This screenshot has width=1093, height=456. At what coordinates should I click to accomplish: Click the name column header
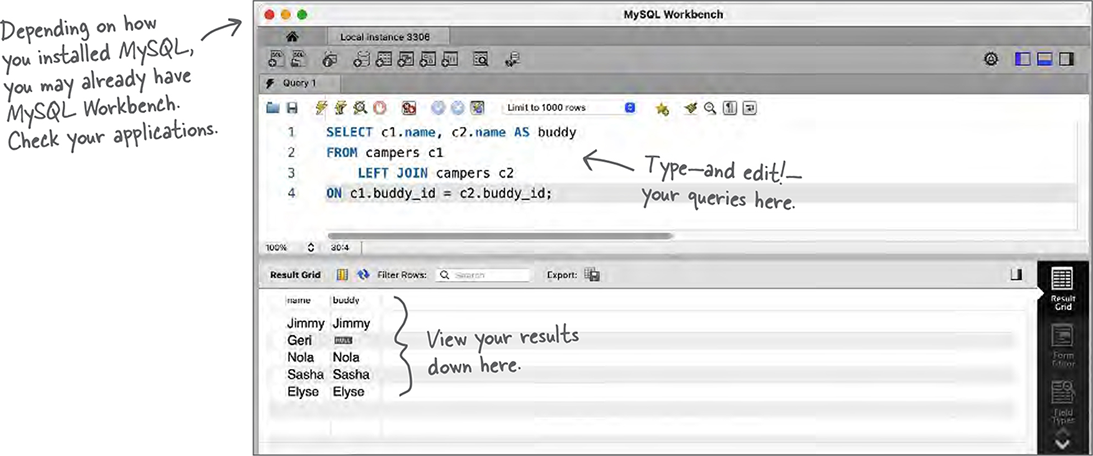click(x=298, y=300)
